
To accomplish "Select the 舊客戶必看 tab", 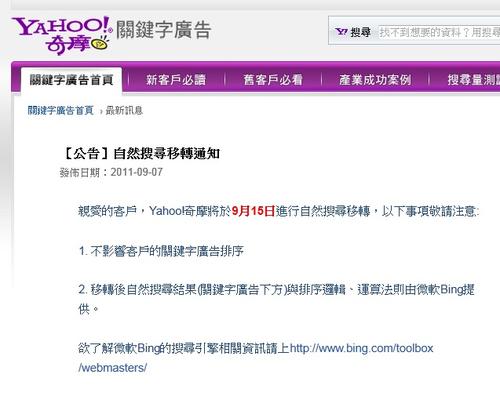I will click(x=273, y=80).
